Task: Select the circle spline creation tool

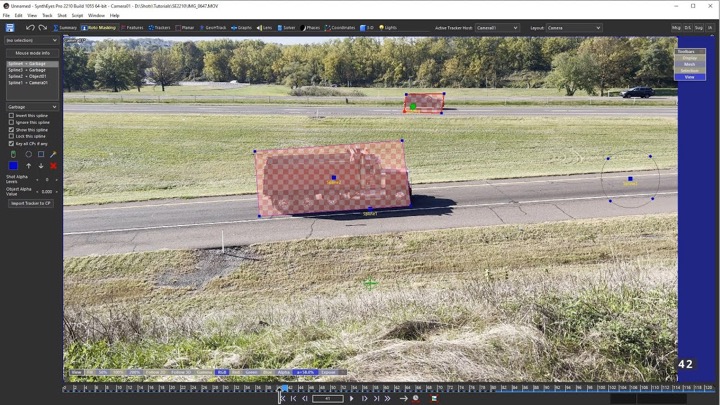Action: point(28,154)
